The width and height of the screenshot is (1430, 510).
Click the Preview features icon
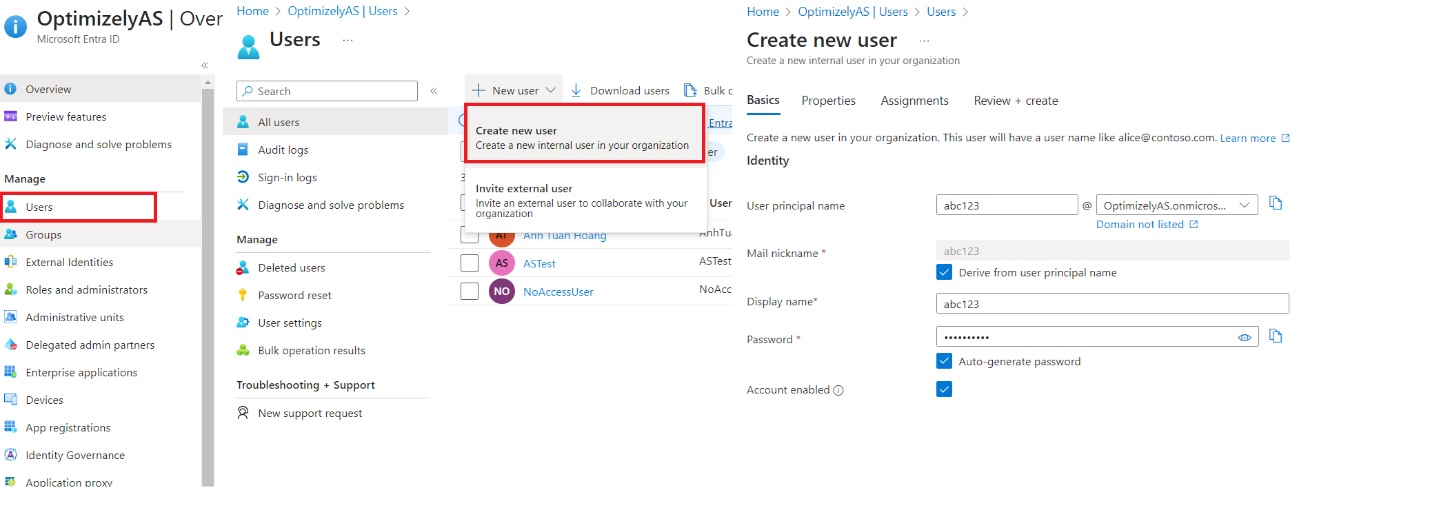click(x=11, y=117)
